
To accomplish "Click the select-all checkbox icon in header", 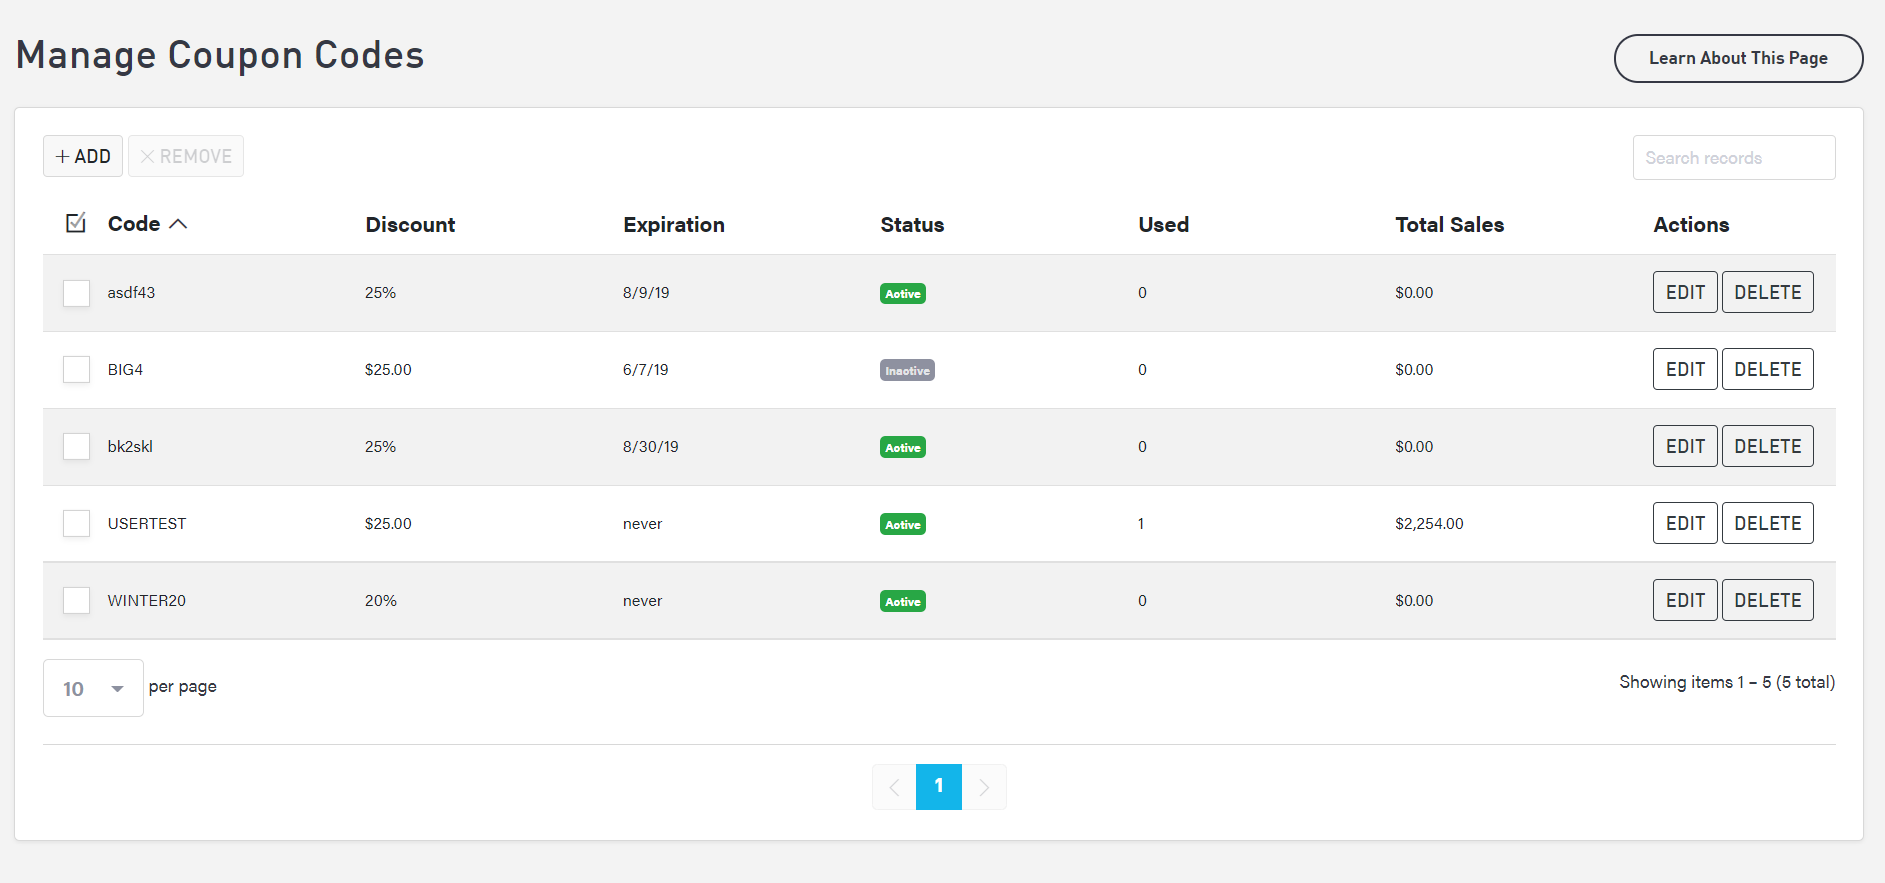I will click(76, 223).
